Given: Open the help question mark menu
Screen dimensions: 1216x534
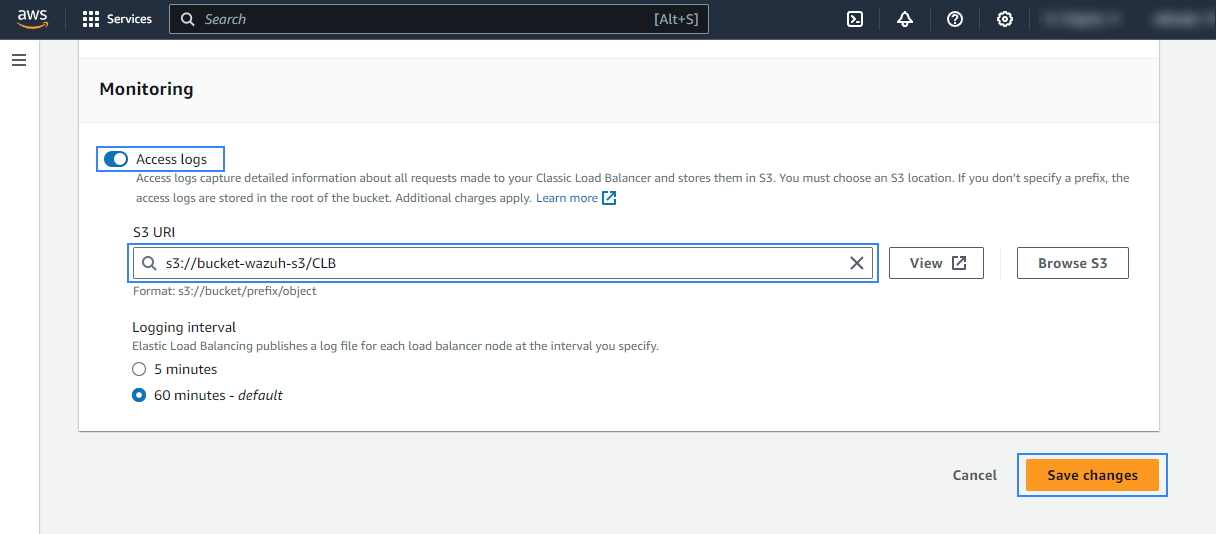Looking at the screenshot, I should tap(955, 19).
